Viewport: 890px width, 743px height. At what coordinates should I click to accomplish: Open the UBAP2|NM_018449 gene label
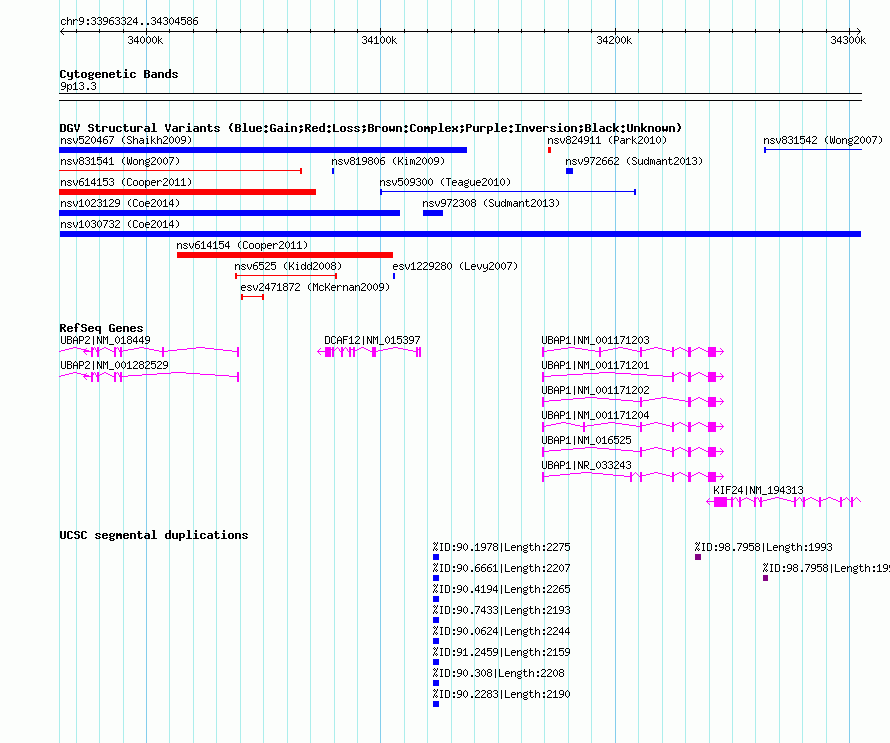click(x=105, y=340)
